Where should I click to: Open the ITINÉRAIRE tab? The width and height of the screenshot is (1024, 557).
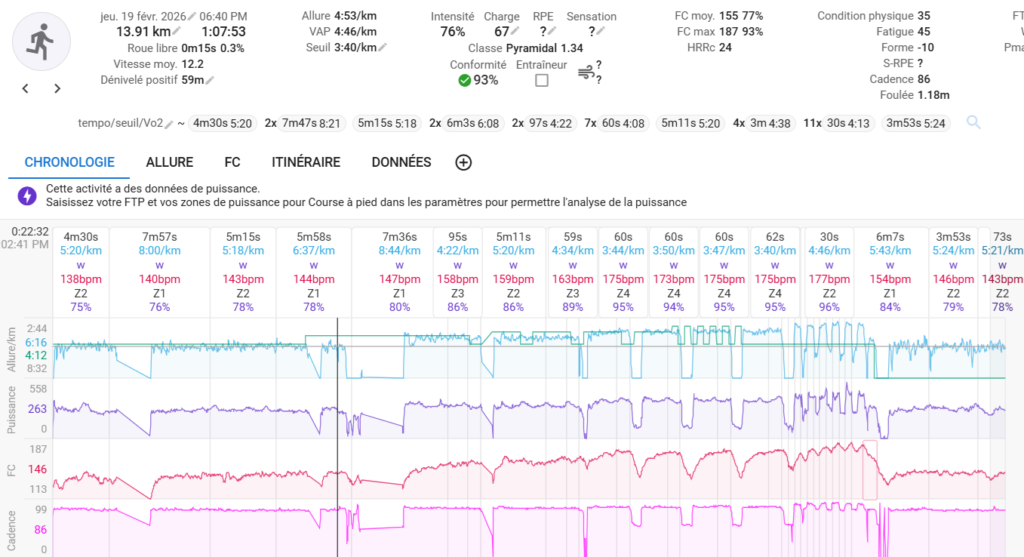tap(305, 162)
